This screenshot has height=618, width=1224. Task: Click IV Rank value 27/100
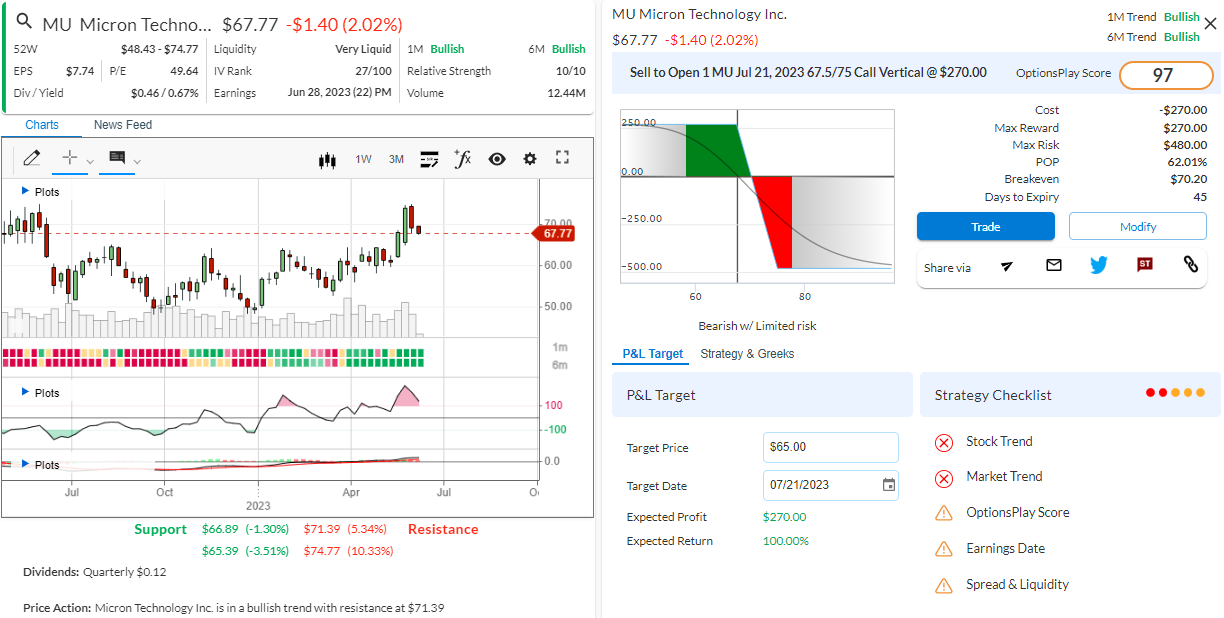[374, 71]
